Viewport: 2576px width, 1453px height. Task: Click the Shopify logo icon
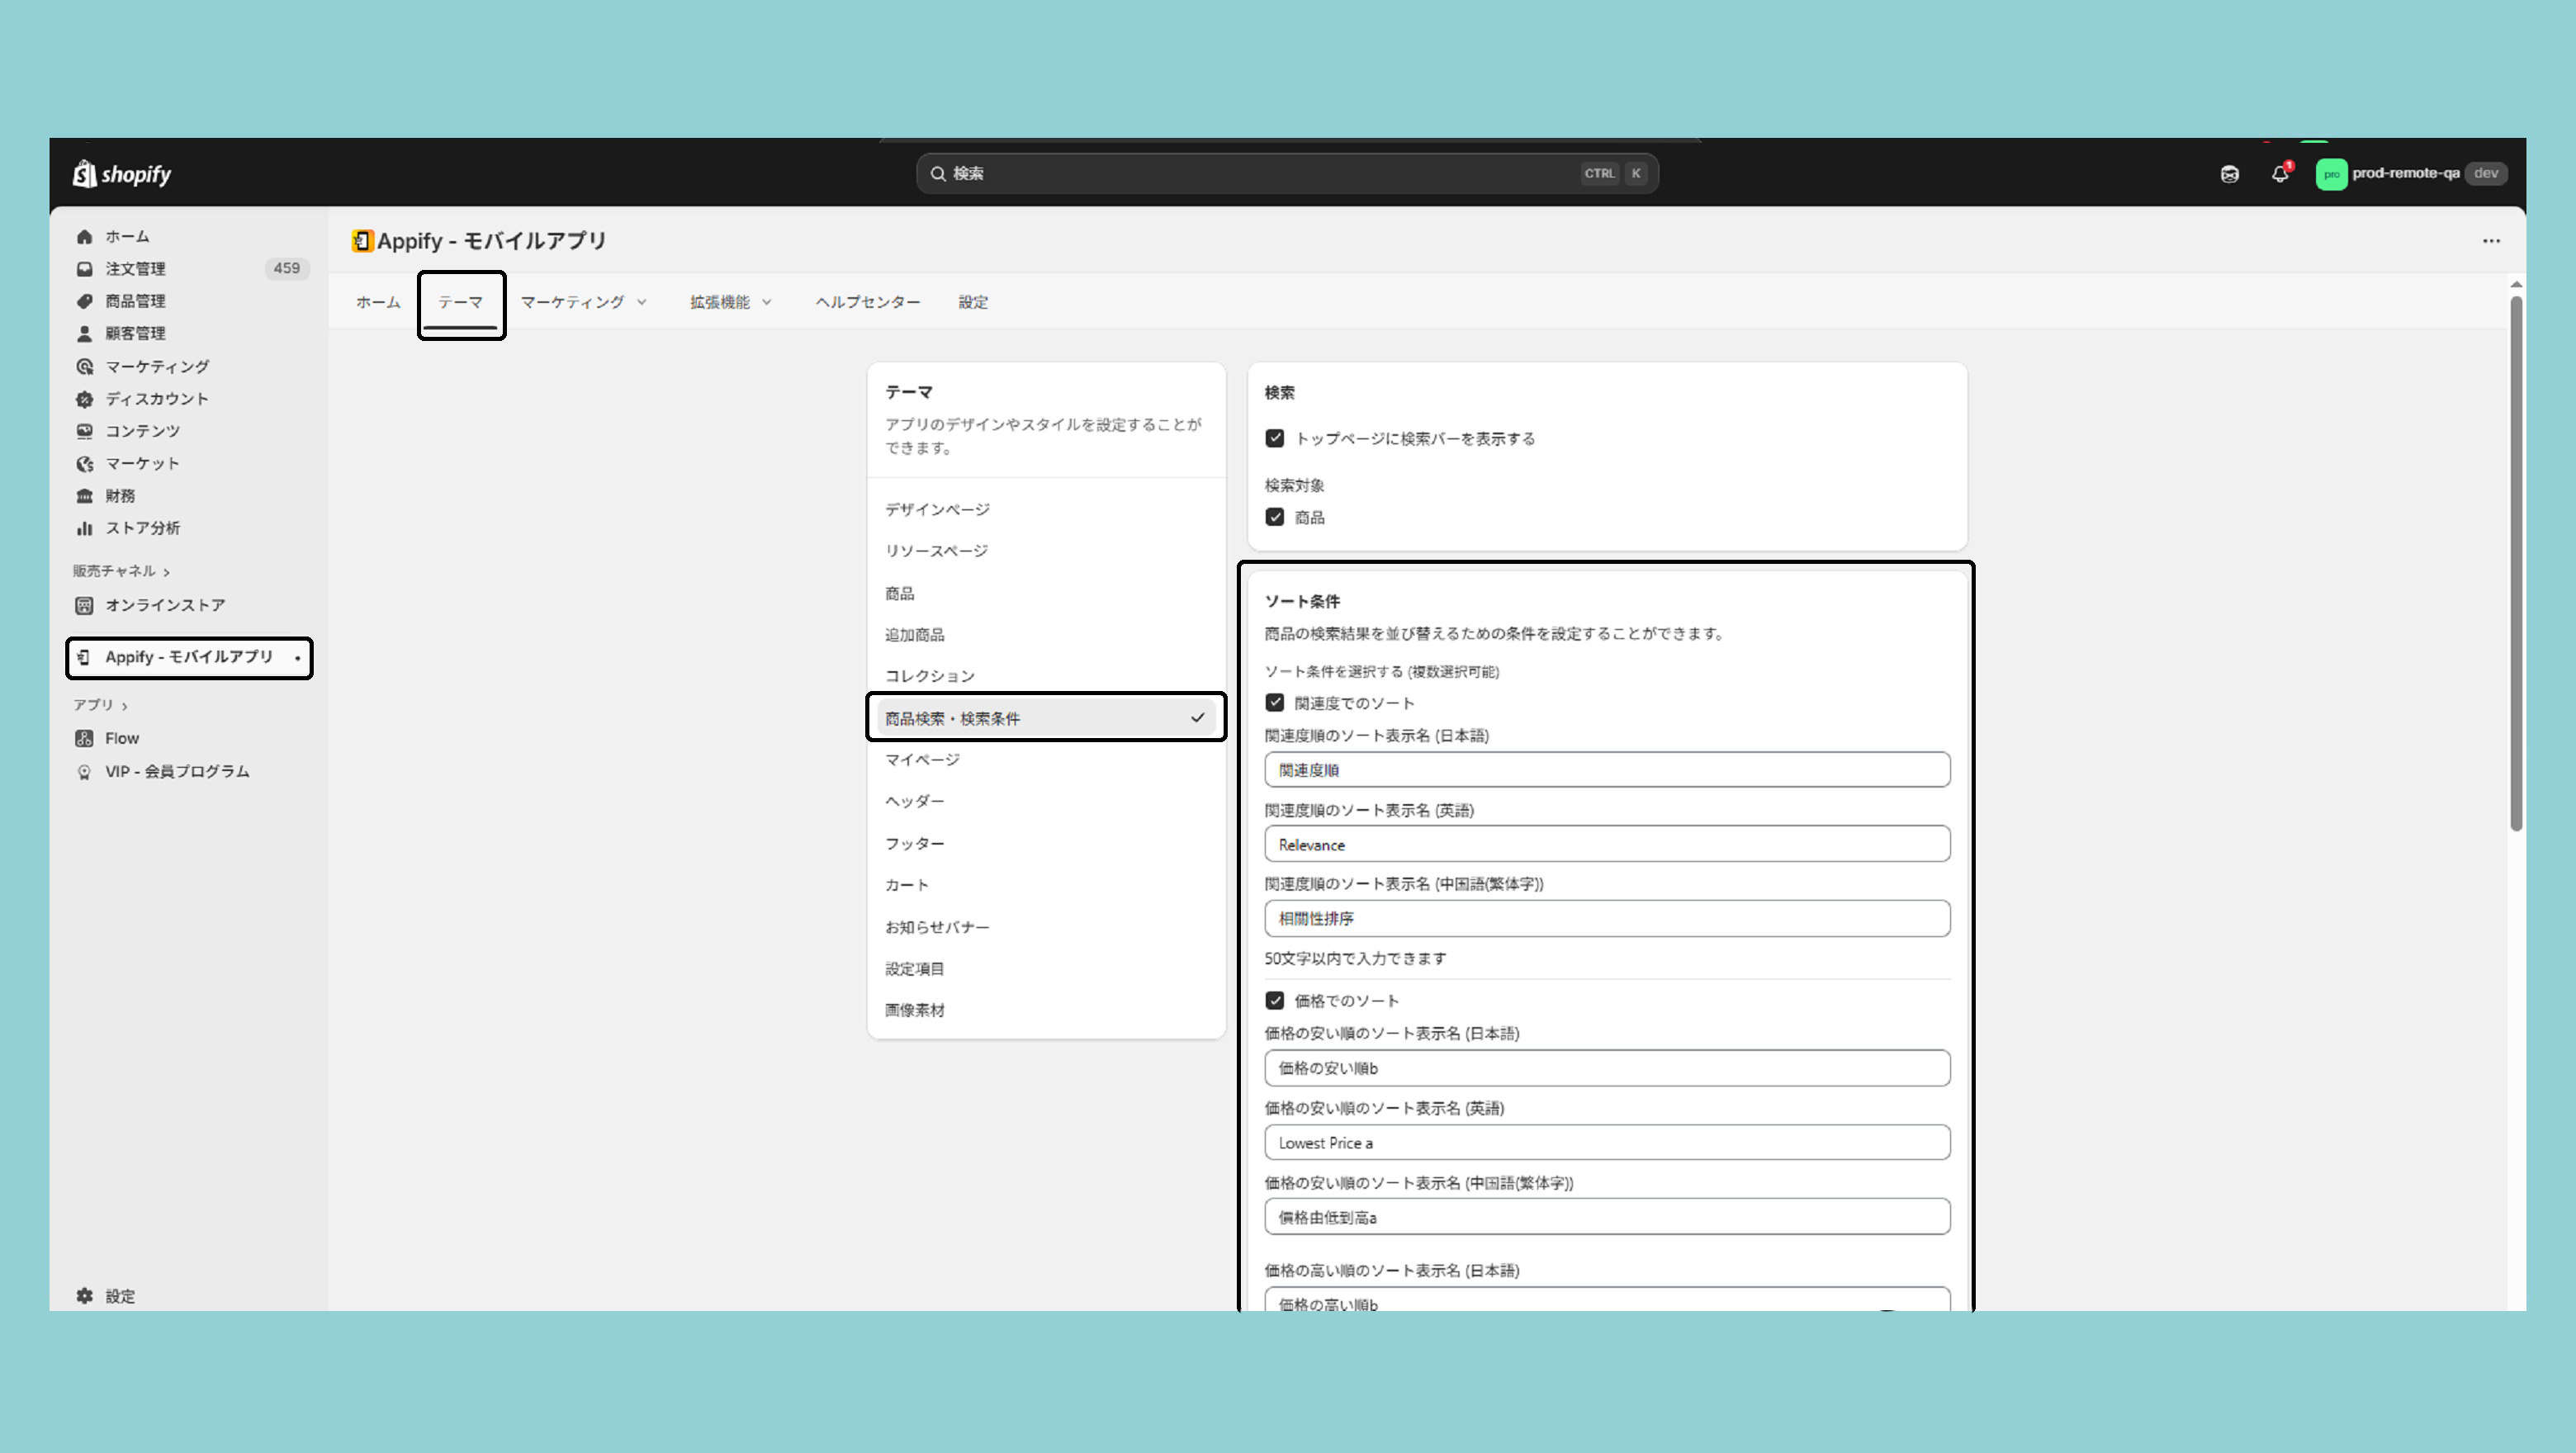pyautogui.click(x=84, y=174)
